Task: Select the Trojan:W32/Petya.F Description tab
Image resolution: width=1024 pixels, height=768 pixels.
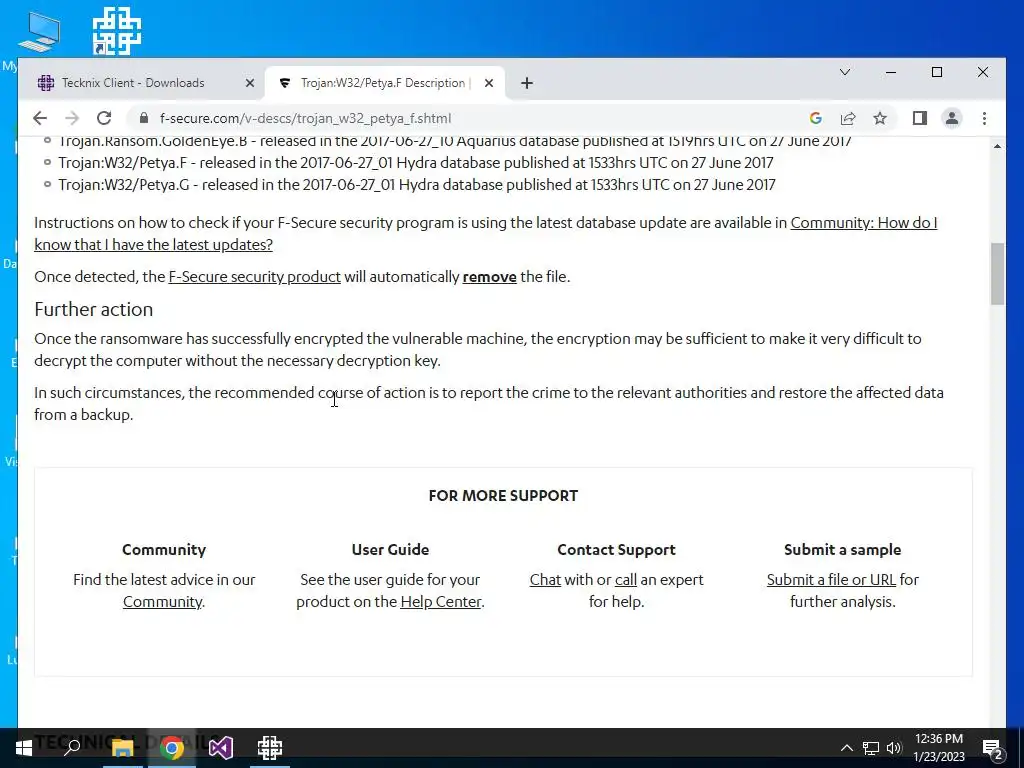Action: coord(384,83)
